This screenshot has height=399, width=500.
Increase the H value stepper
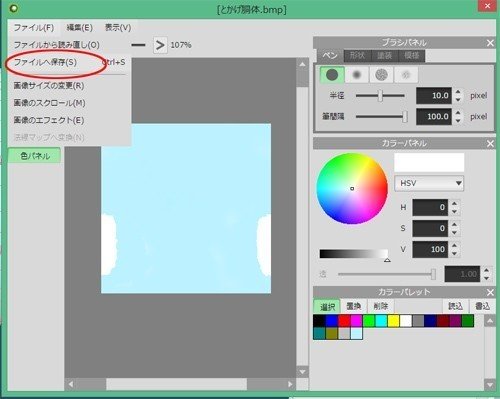pos(454,203)
